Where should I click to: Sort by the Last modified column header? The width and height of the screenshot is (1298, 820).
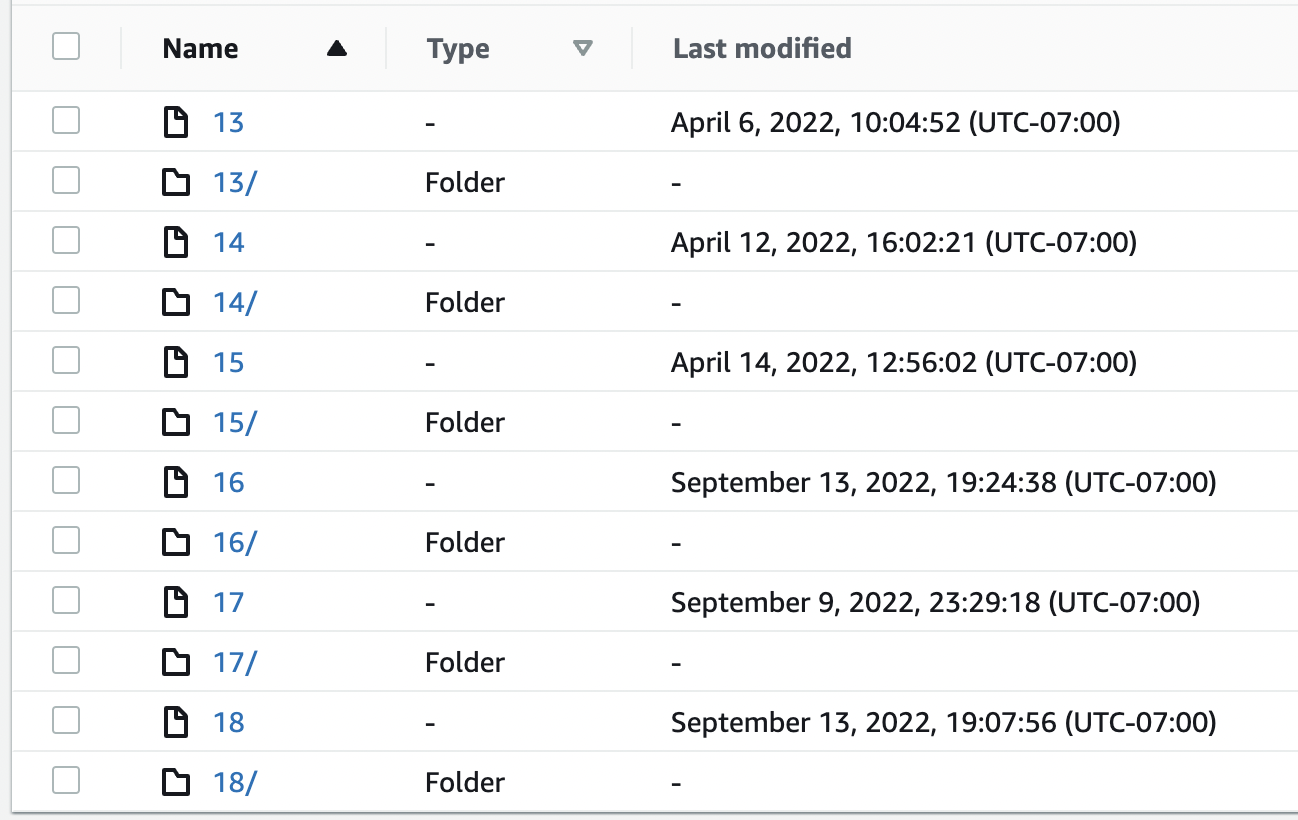pyautogui.click(x=762, y=48)
